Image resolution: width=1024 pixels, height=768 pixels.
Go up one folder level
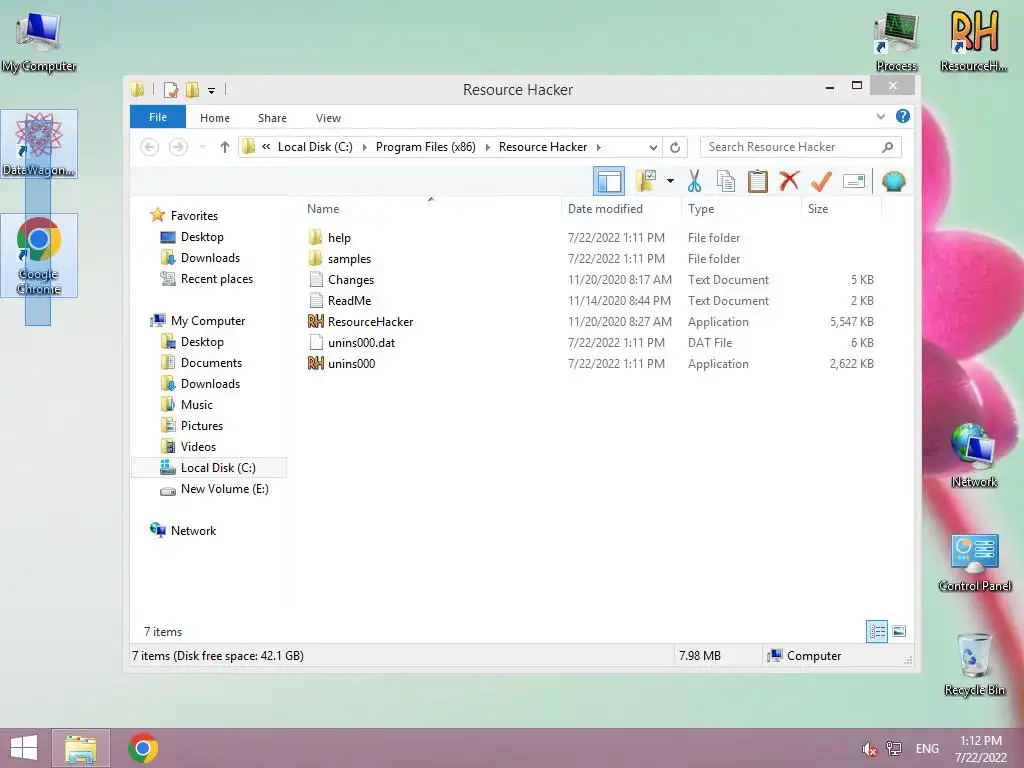(225, 147)
